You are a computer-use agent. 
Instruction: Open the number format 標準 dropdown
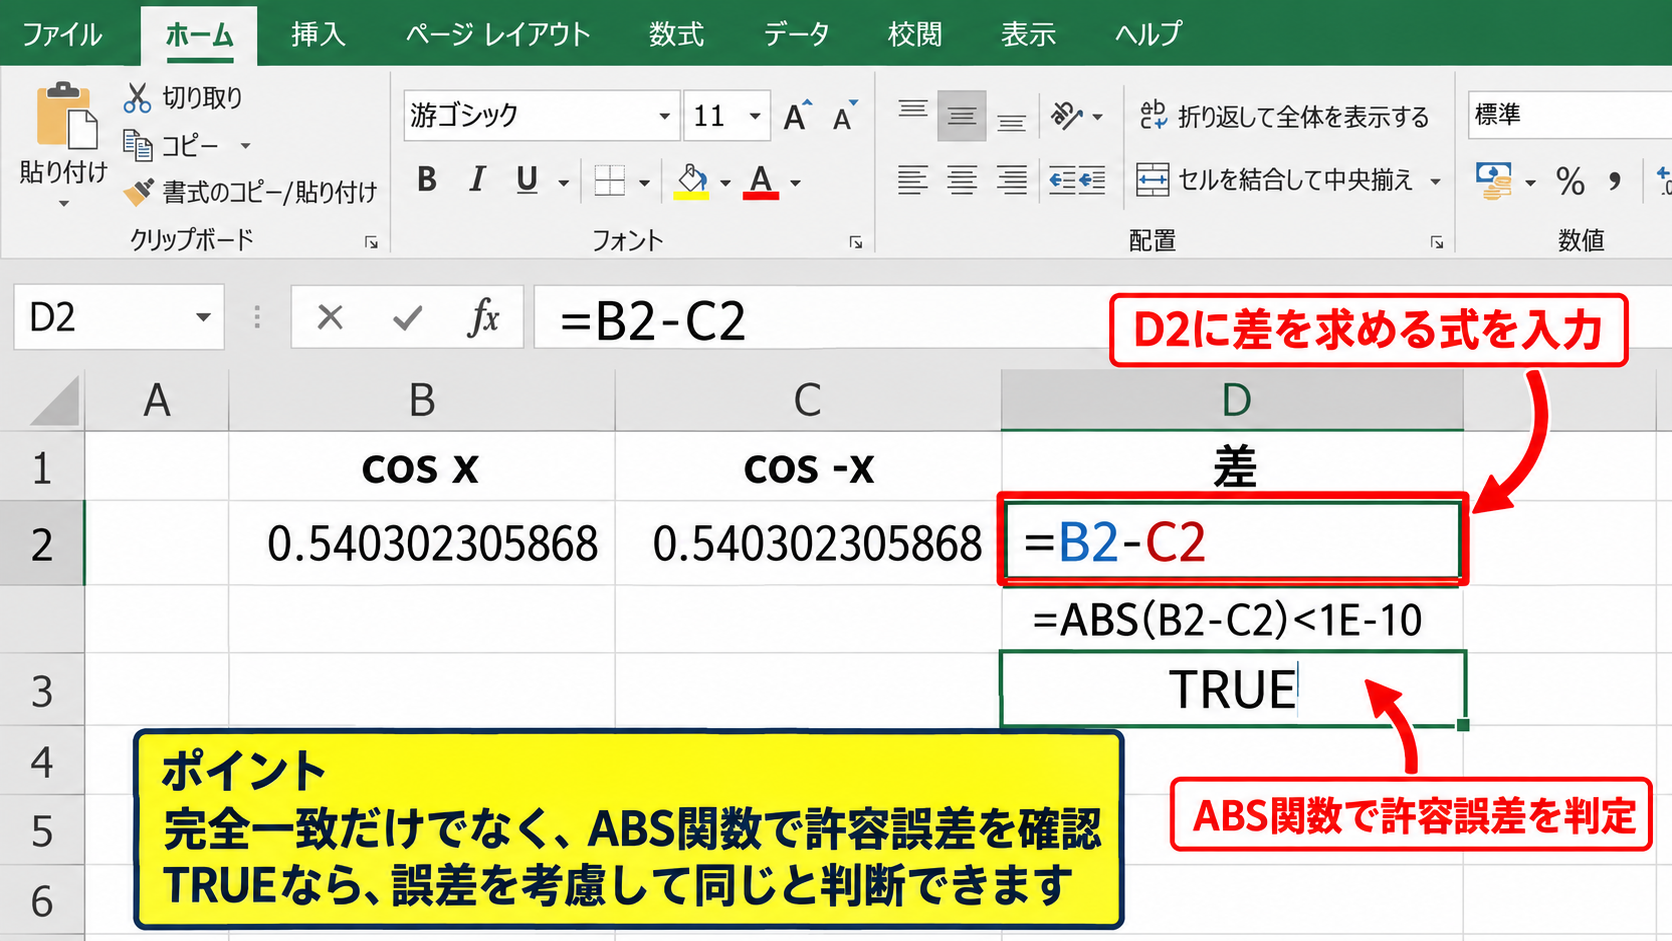coord(1568,115)
